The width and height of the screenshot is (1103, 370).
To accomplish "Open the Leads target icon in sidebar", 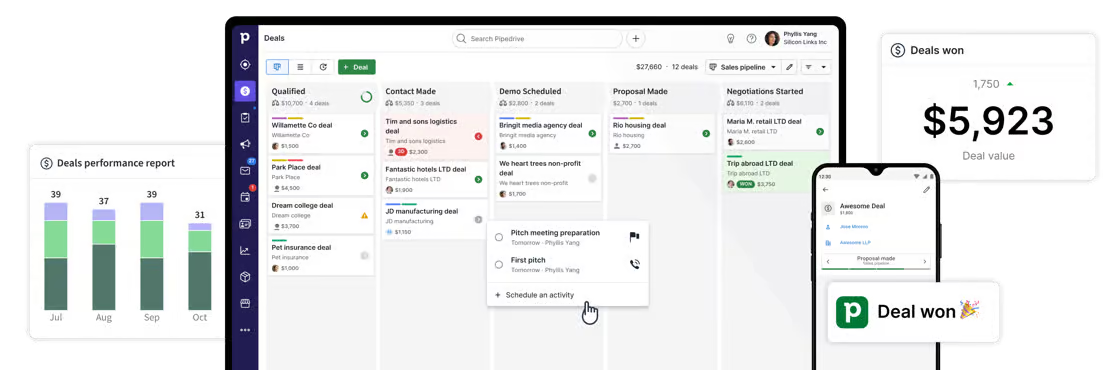I will tap(245, 64).
